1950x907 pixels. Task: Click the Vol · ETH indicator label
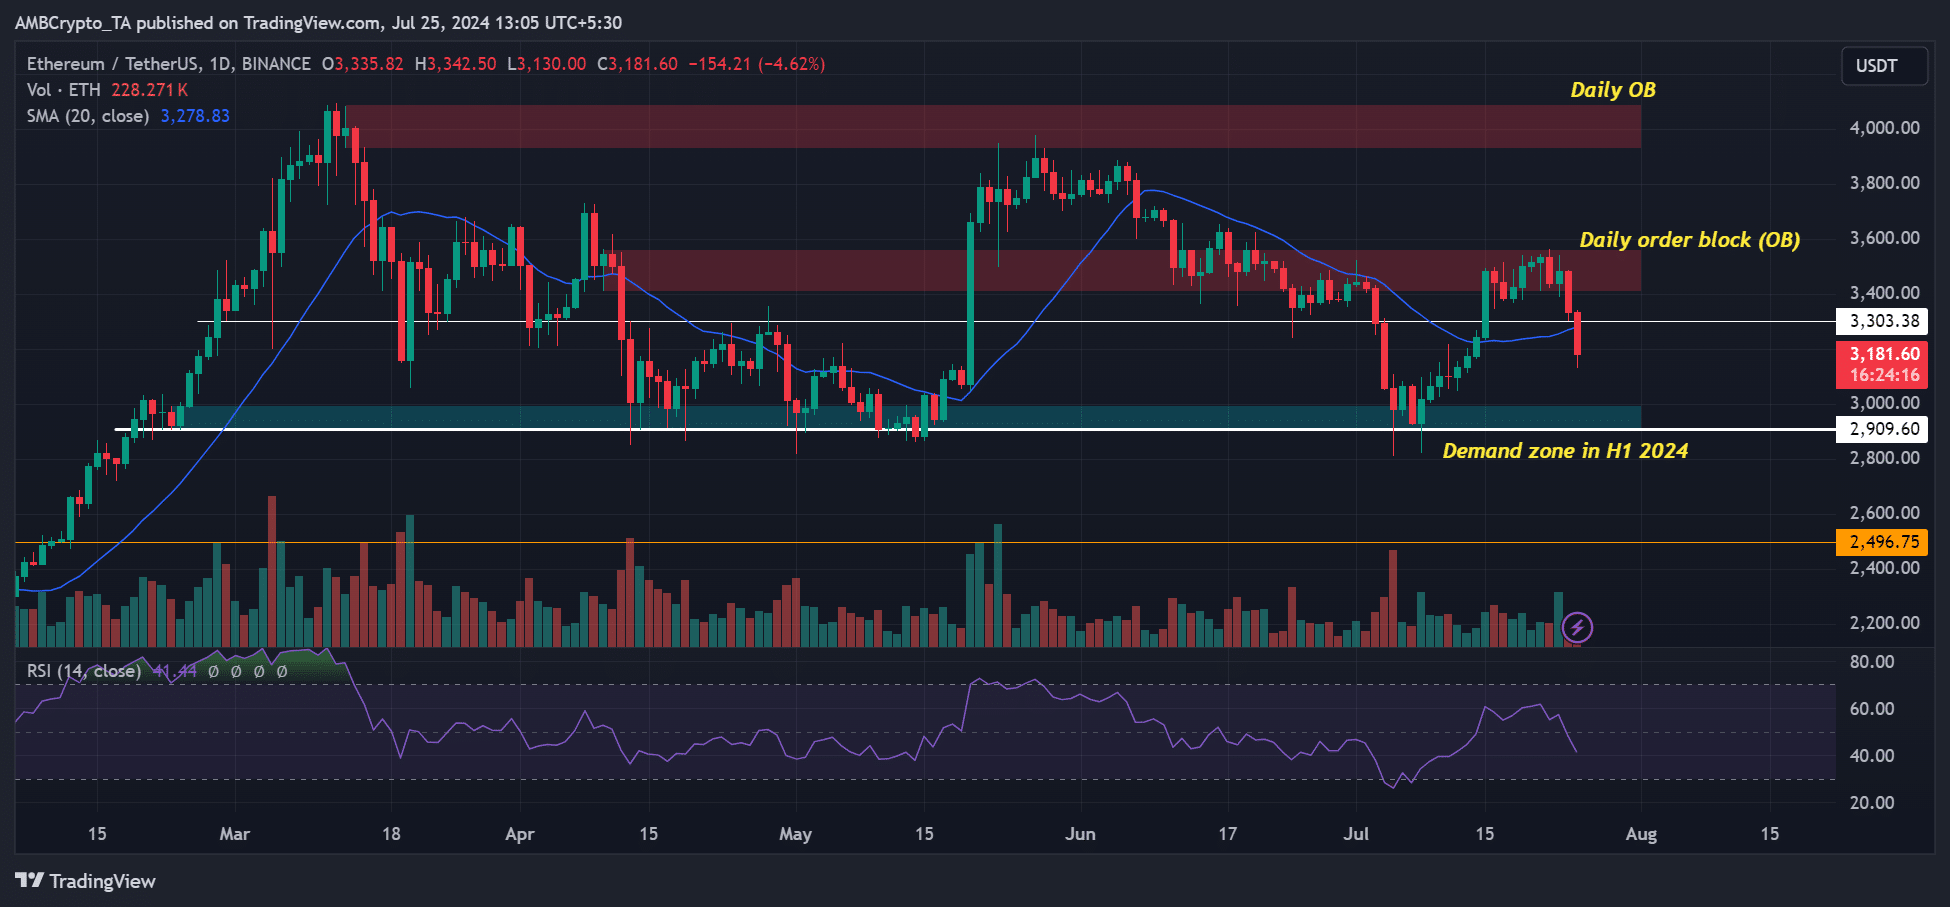[64, 90]
